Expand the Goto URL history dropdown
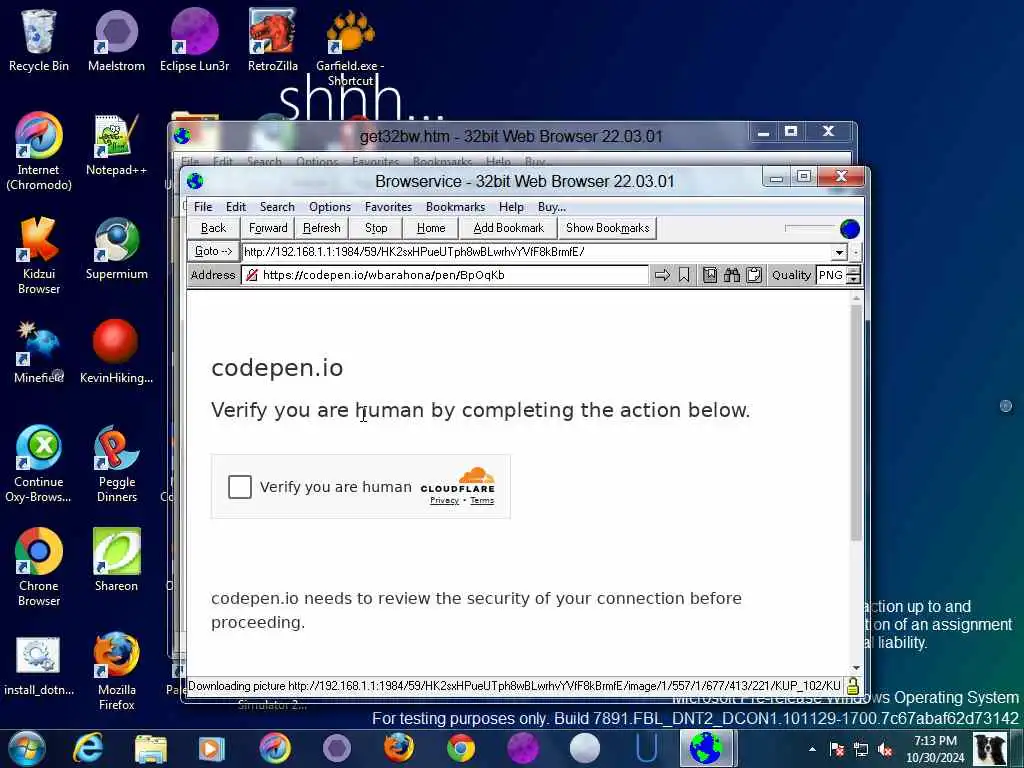The height and width of the screenshot is (768, 1024). pyautogui.click(x=839, y=252)
